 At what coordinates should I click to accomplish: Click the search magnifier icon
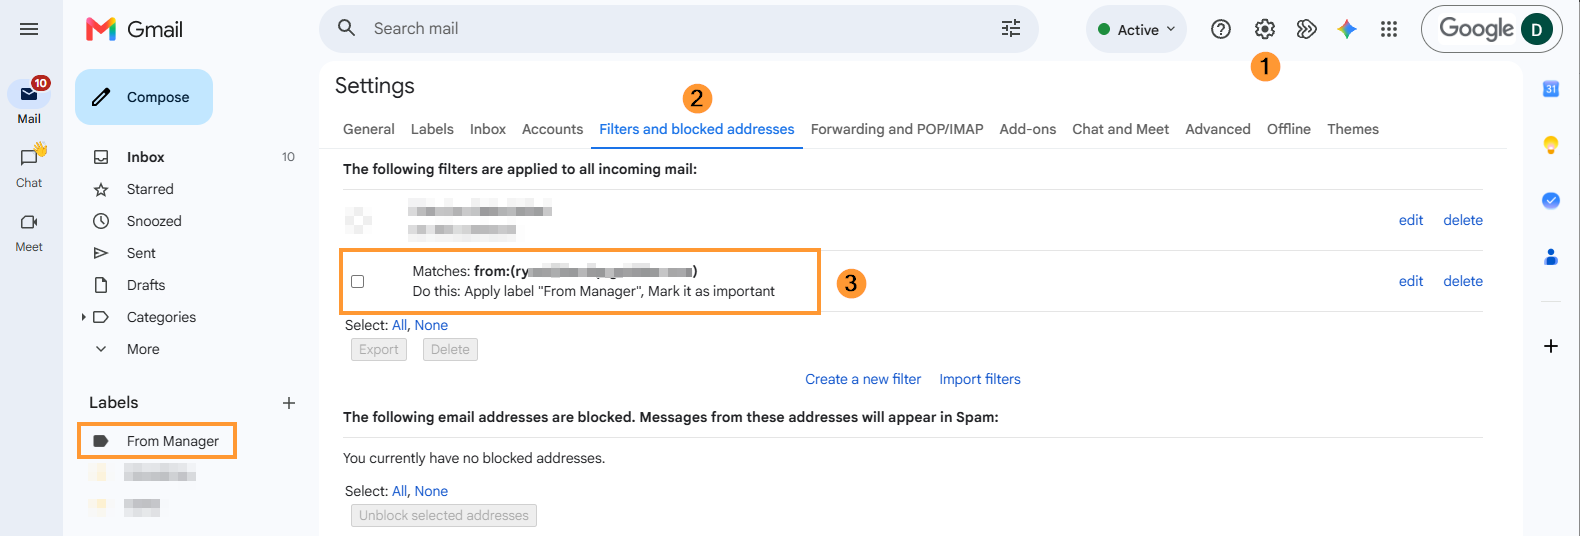[x=346, y=28]
